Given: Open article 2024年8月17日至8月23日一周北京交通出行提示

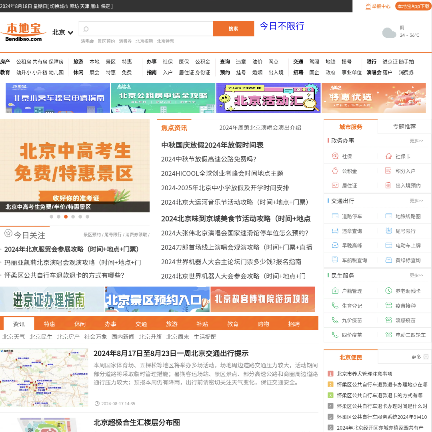Looking at the screenshot, I should [171, 353].
